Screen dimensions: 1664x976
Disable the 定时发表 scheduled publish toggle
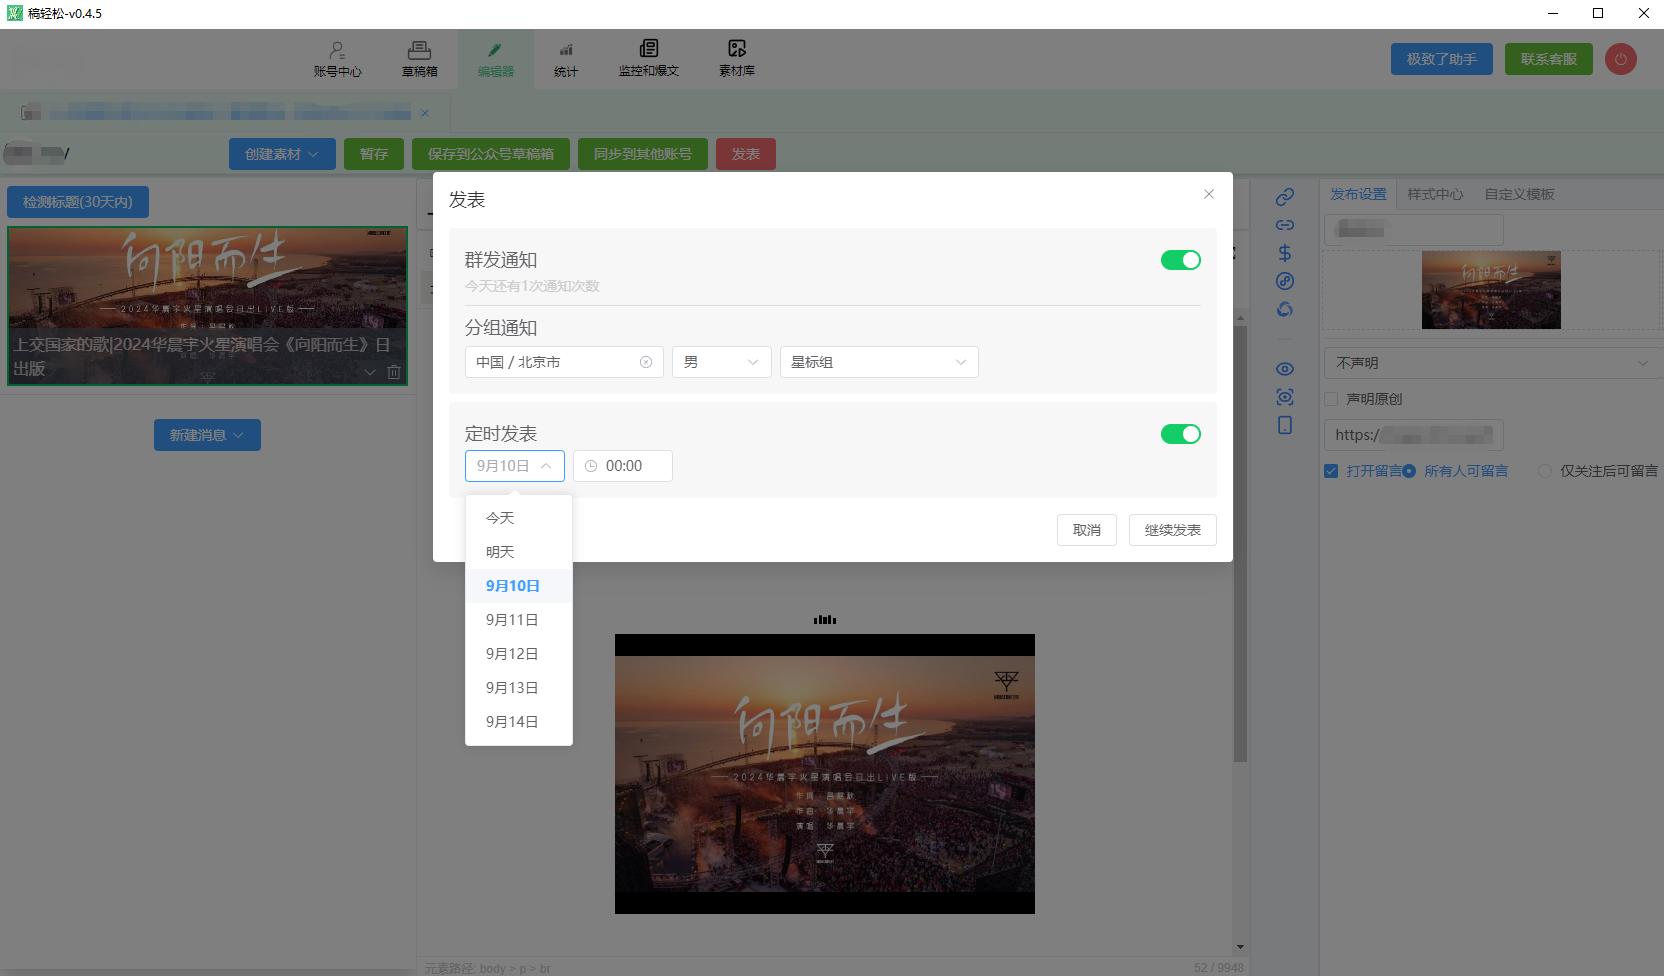[1180, 434]
